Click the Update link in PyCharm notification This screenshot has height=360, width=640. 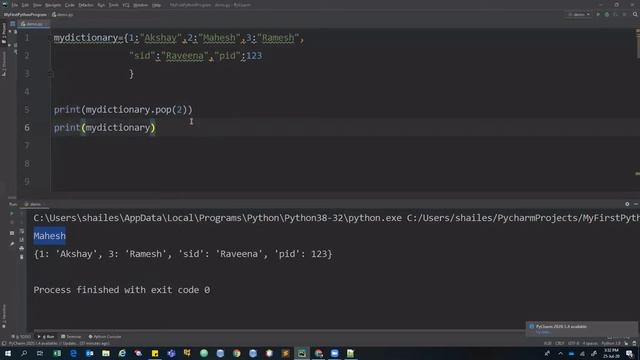coord(542,332)
